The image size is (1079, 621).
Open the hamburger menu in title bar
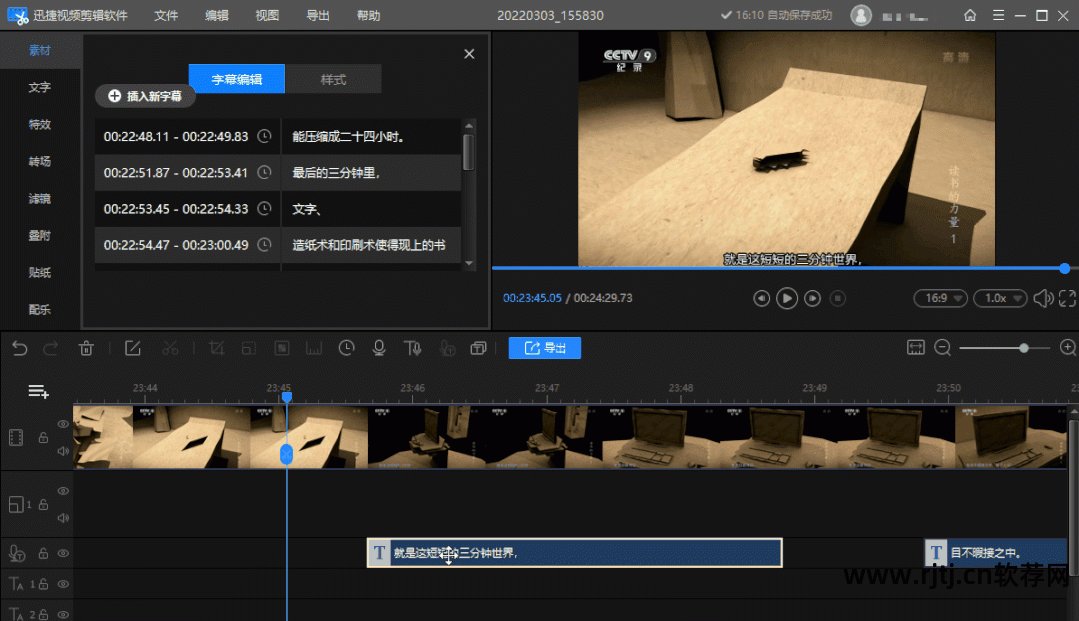tap(998, 15)
